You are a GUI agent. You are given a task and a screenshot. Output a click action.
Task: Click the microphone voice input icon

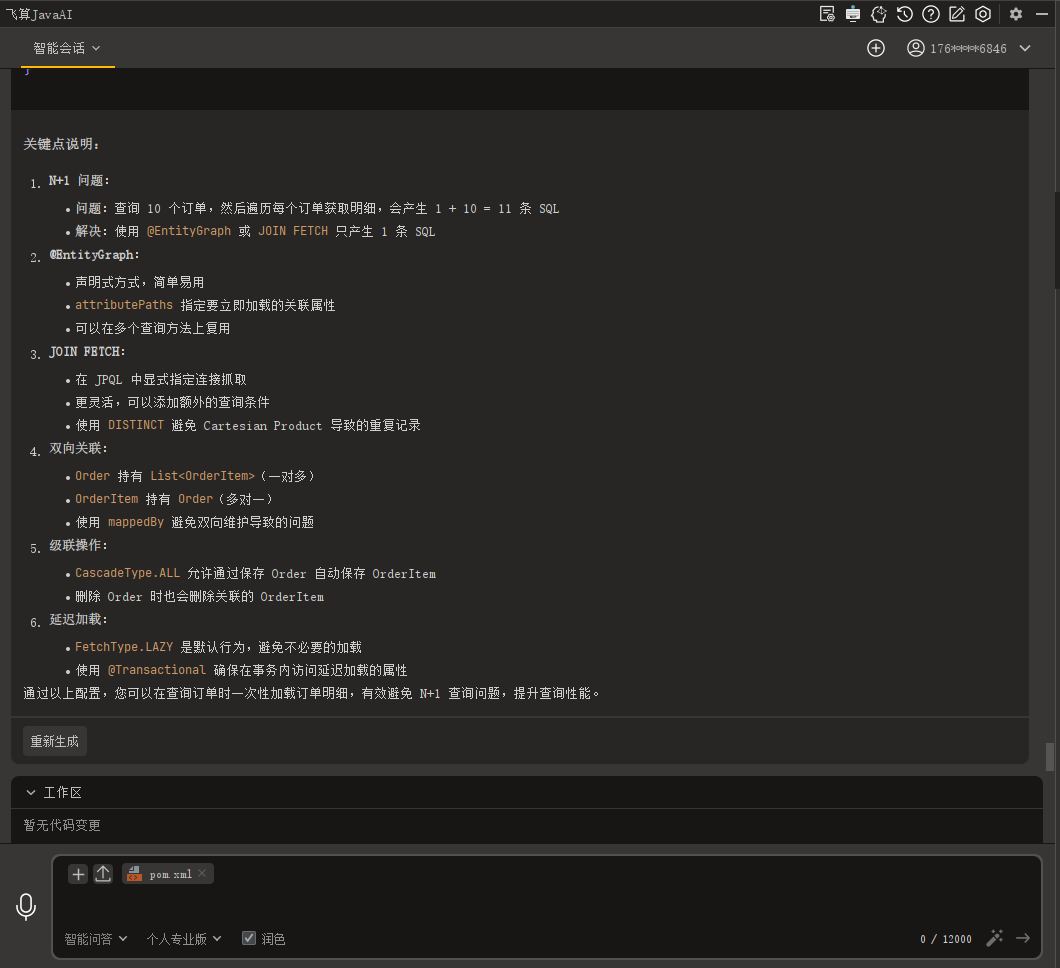click(x=26, y=906)
